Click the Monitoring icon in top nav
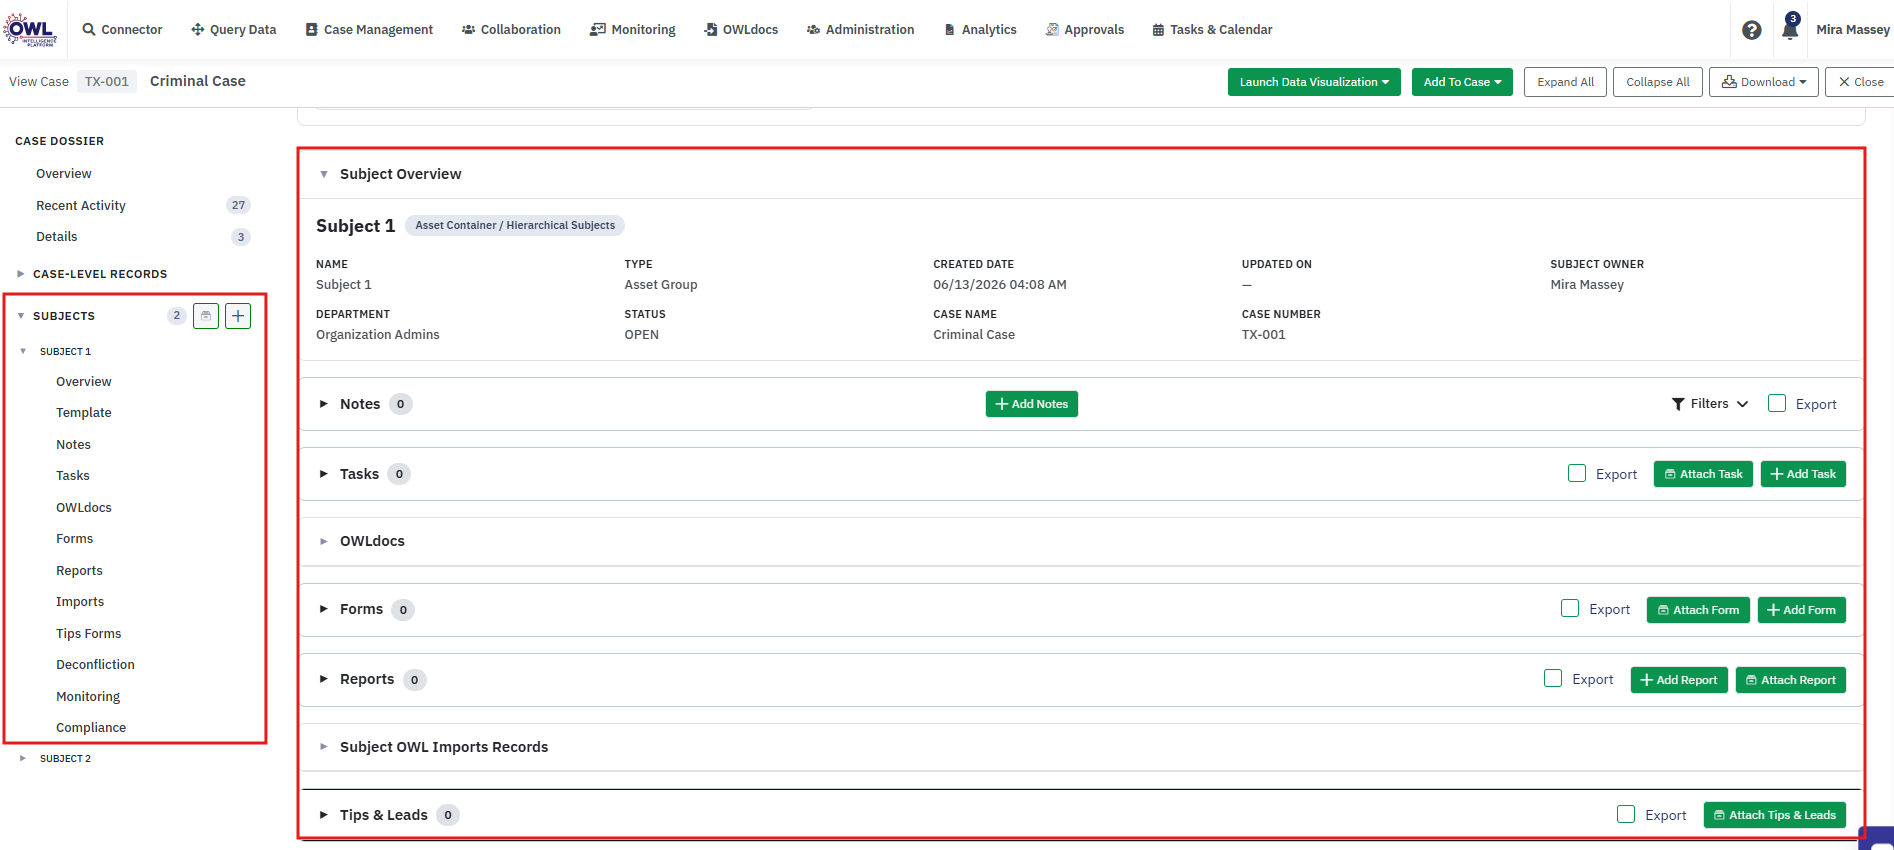 point(597,30)
